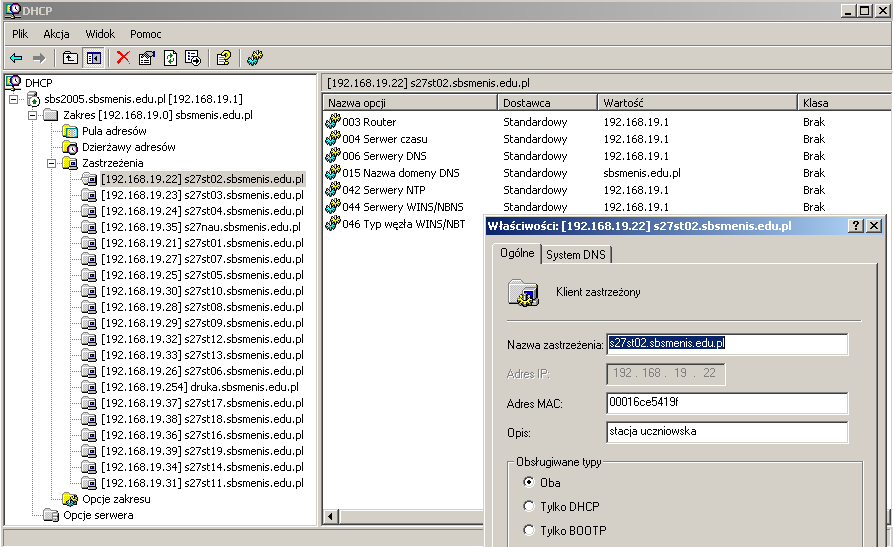Screen dimensions: 893x547
Task: Select the Oba radio button
Action: click(529, 482)
